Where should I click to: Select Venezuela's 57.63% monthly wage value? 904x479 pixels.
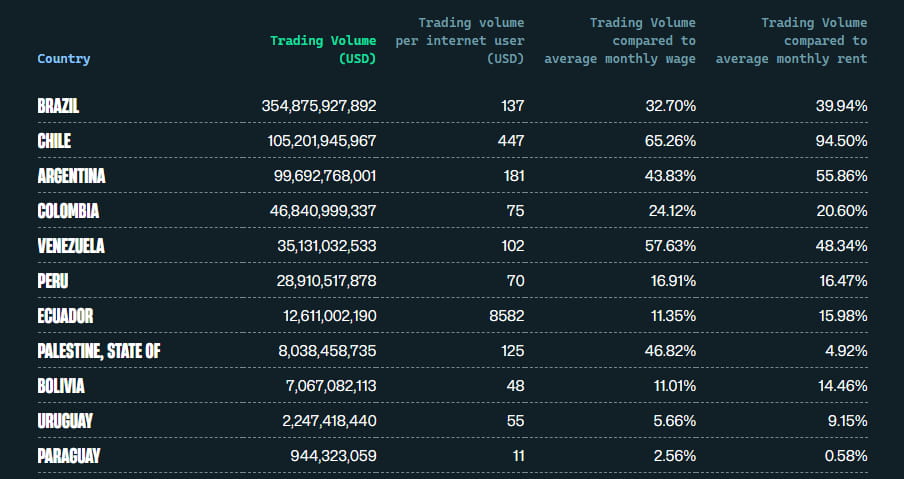coord(670,246)
